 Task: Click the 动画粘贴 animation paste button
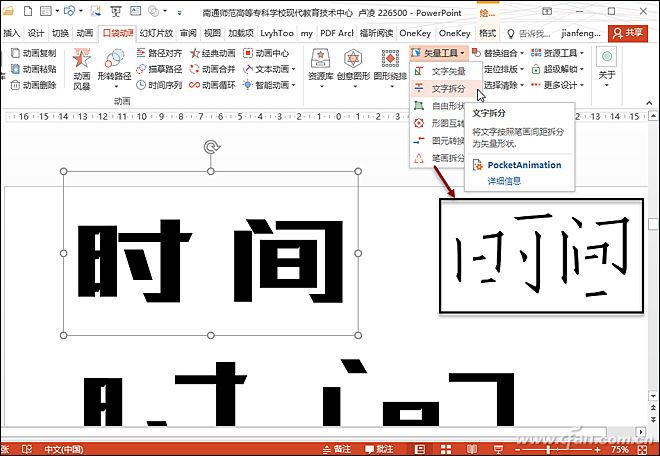coord(34,69)
